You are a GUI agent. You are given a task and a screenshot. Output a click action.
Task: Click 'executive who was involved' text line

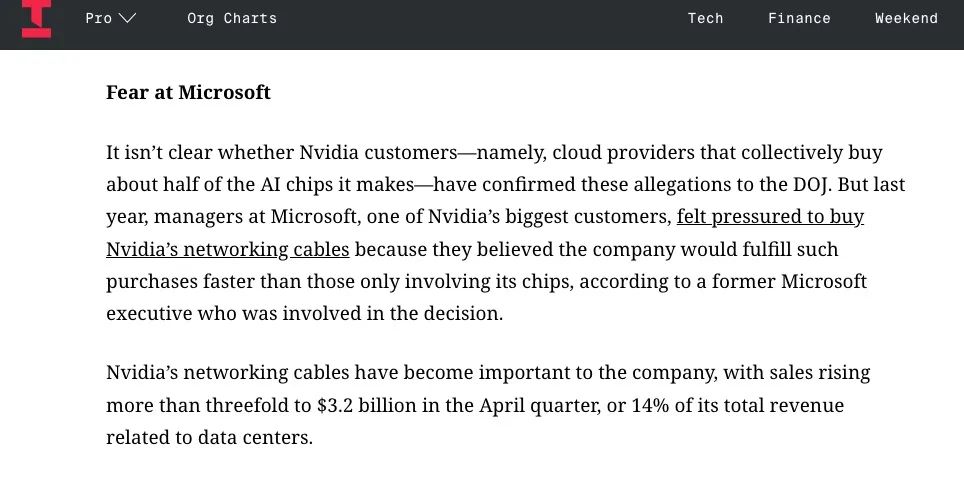coord(215,313)
